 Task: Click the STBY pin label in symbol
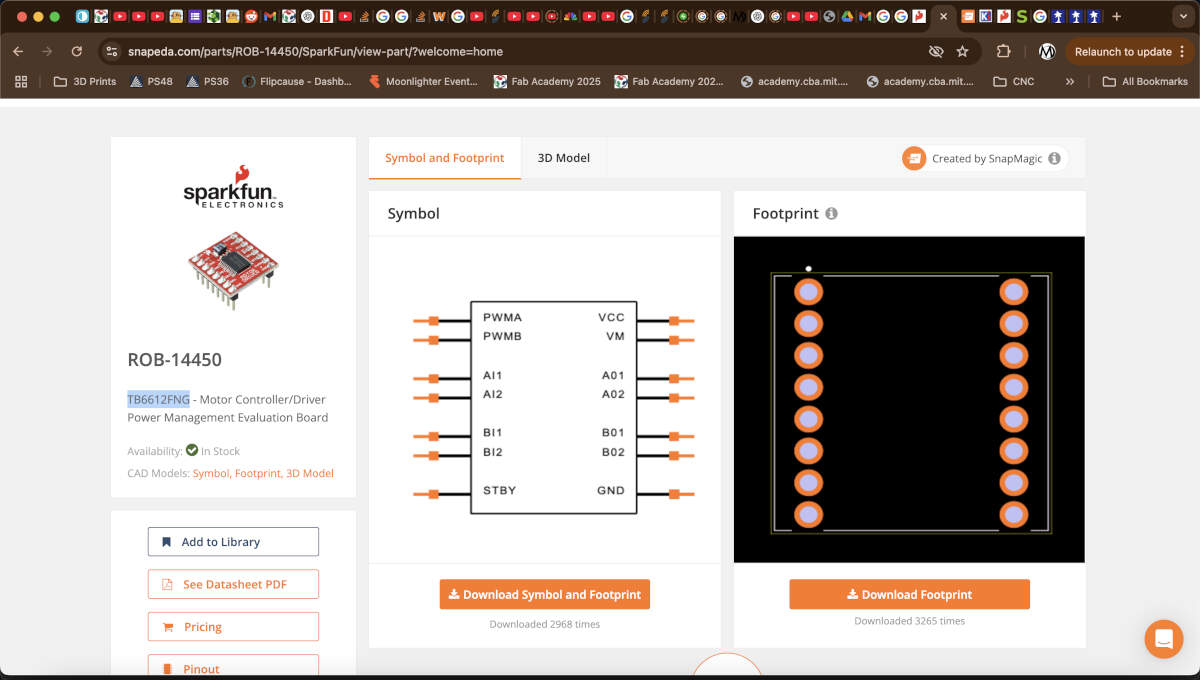click(499, 490)
